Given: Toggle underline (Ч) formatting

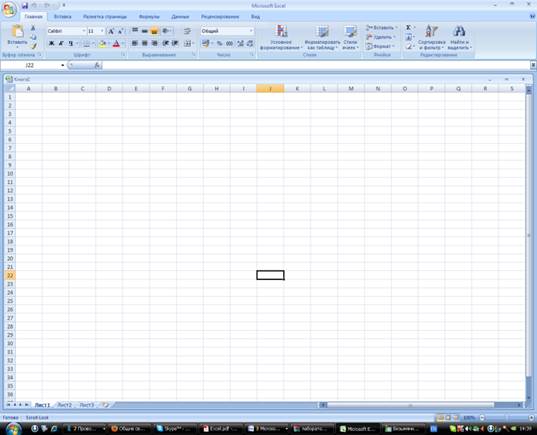Looking at the screenshot, I should [x=71, y=44].
